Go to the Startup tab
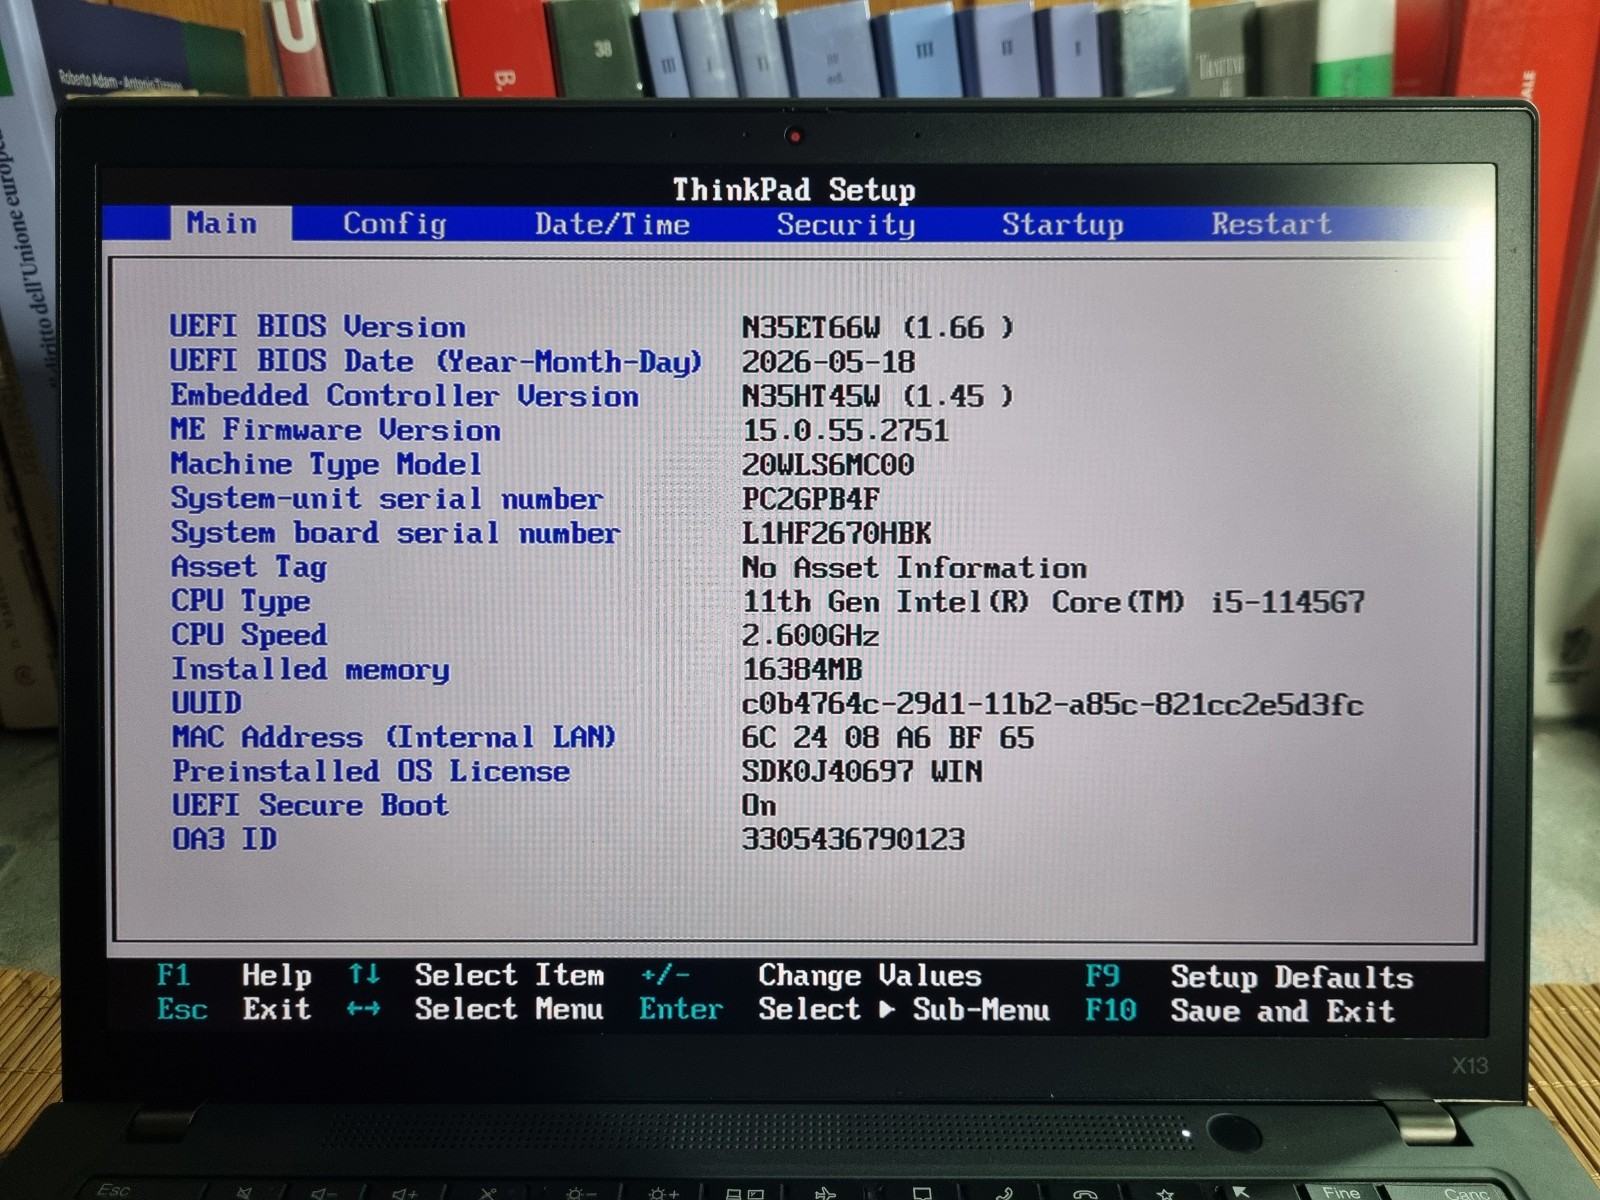1600x1200 pixels. (x=1063, y=225)
